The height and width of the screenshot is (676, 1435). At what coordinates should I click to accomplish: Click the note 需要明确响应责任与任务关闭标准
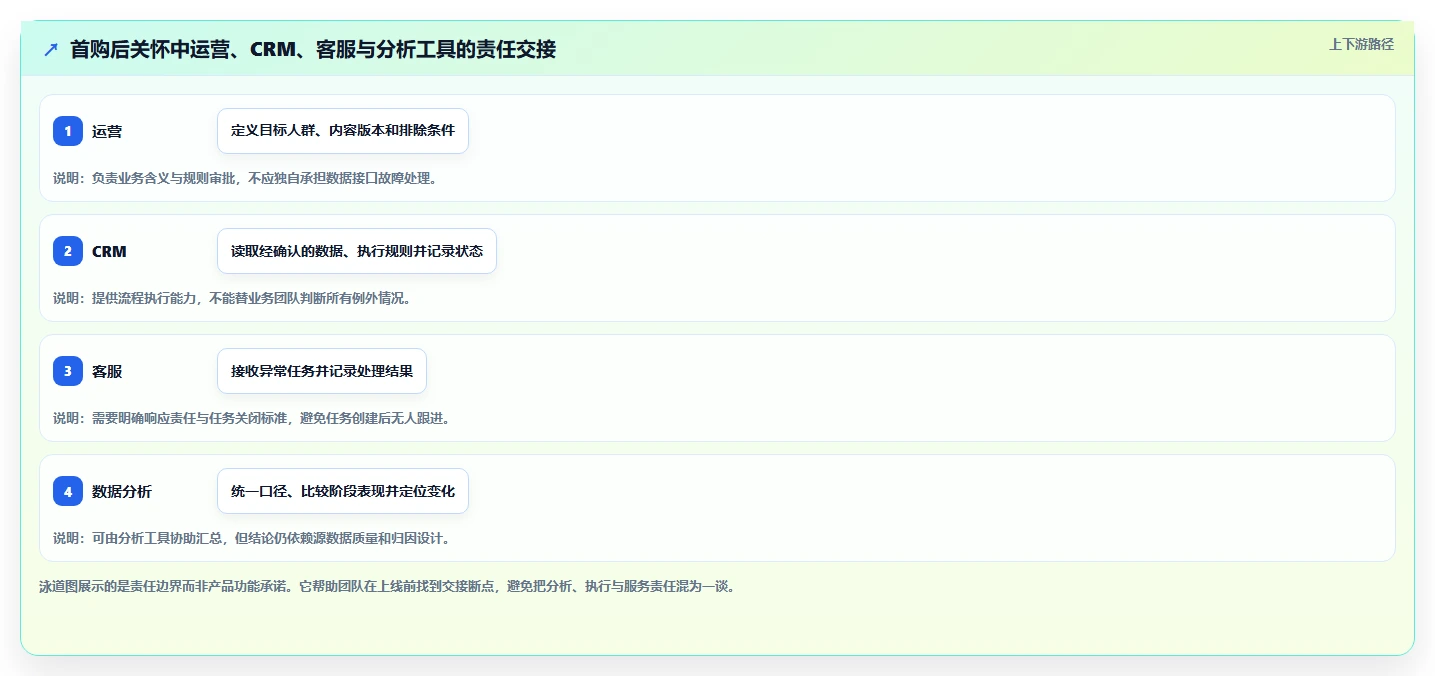[191, 418]
